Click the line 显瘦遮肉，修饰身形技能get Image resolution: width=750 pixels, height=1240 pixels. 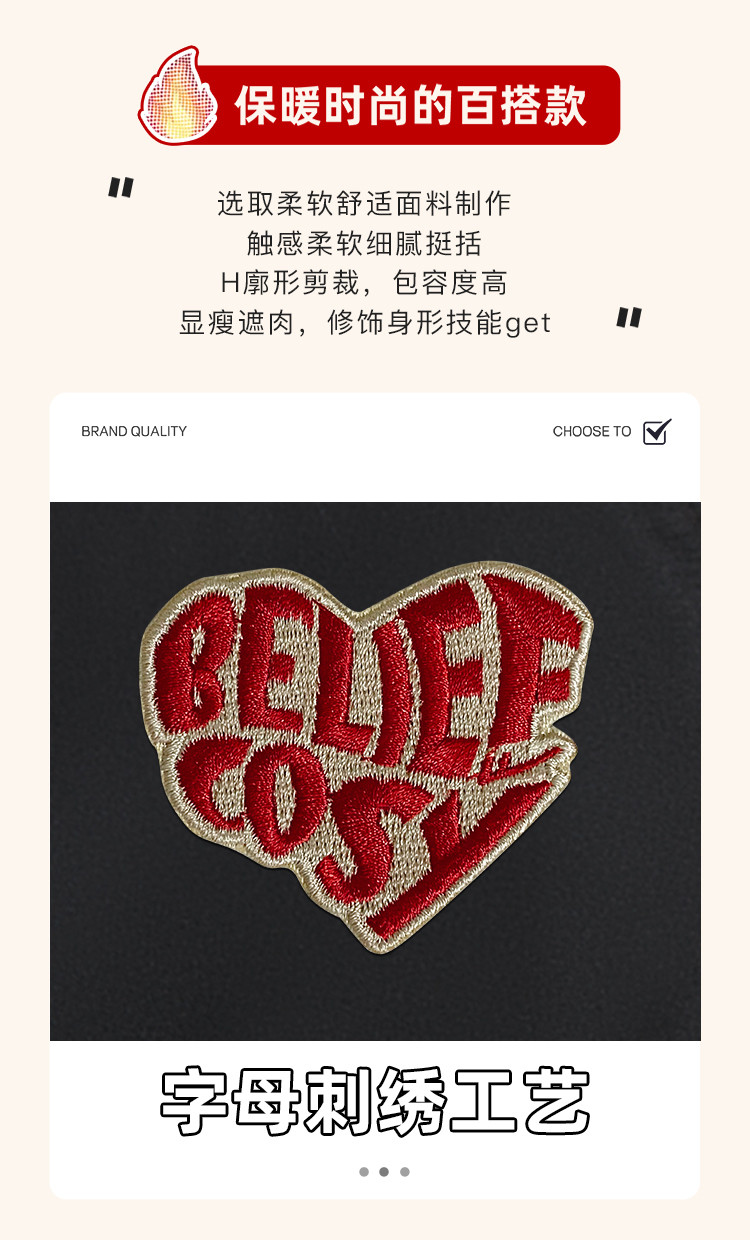pos(365,323)
